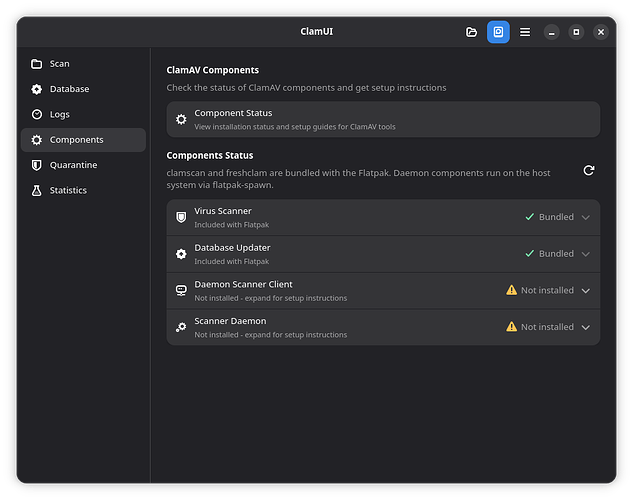Click the Daemon Scanner Client warning icon
Screen dimensions: 633x500
[512, 291]
